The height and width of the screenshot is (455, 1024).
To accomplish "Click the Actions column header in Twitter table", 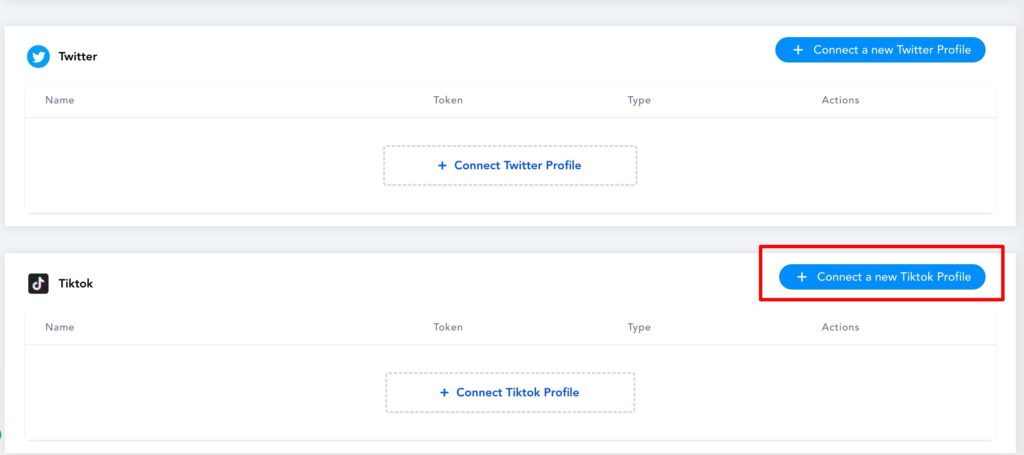I will [x=840, y=101].
